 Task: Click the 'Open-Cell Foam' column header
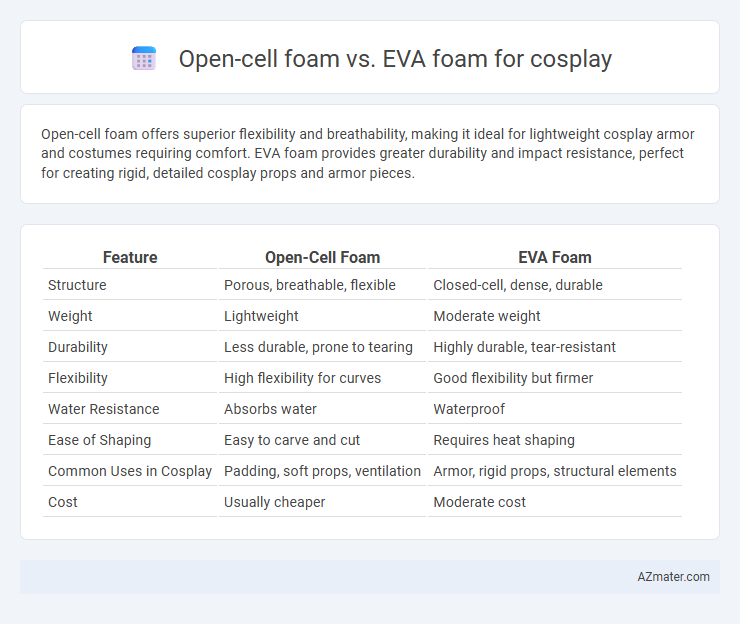point(322,257)
